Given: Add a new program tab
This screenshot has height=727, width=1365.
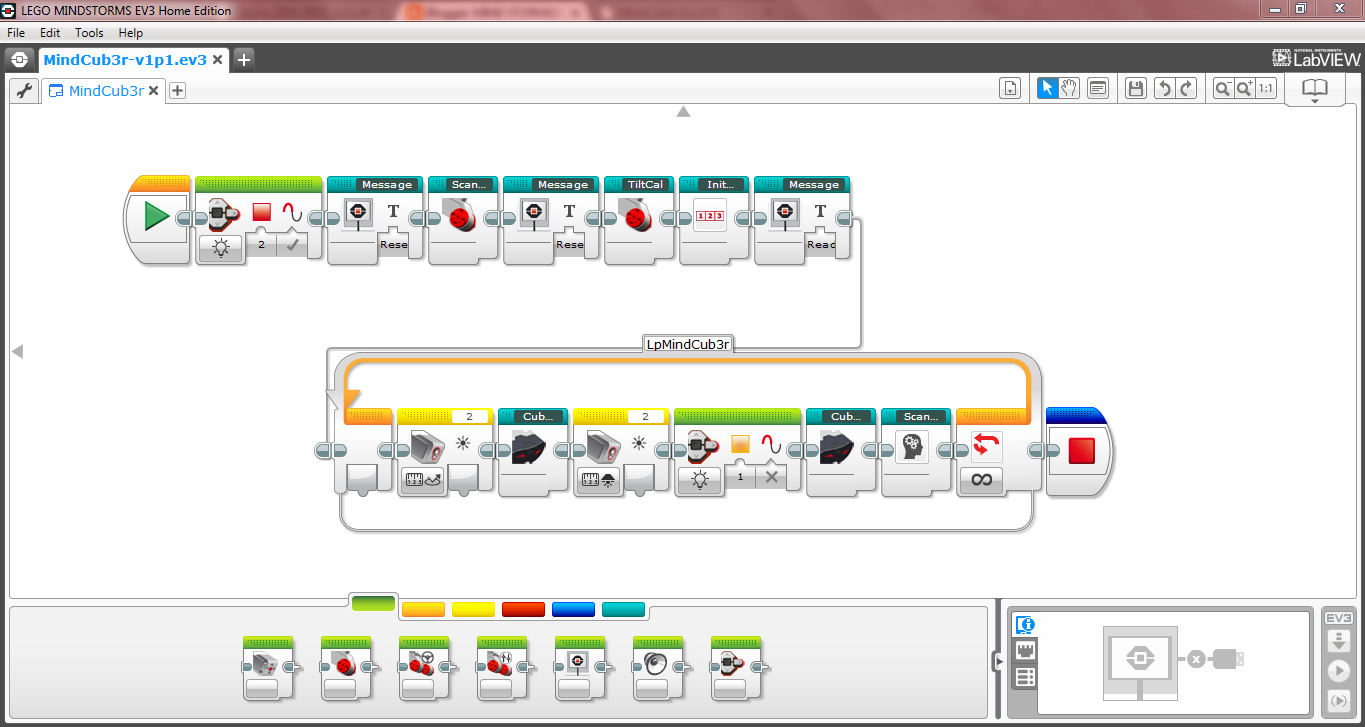Looking at the screenshot, I should point(177,91).
